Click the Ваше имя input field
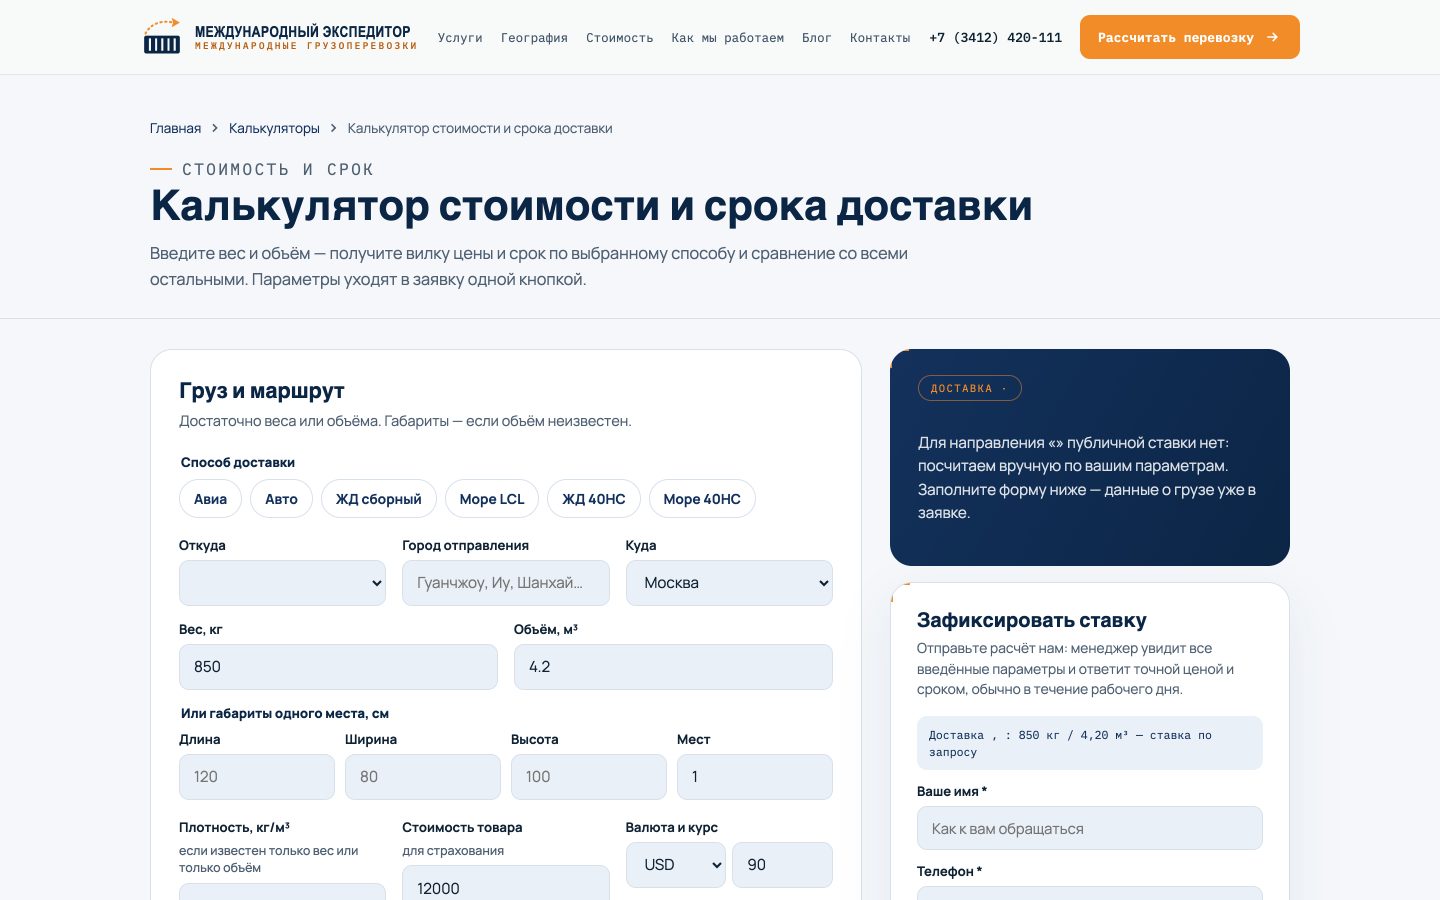 (x=1089, y=828)
